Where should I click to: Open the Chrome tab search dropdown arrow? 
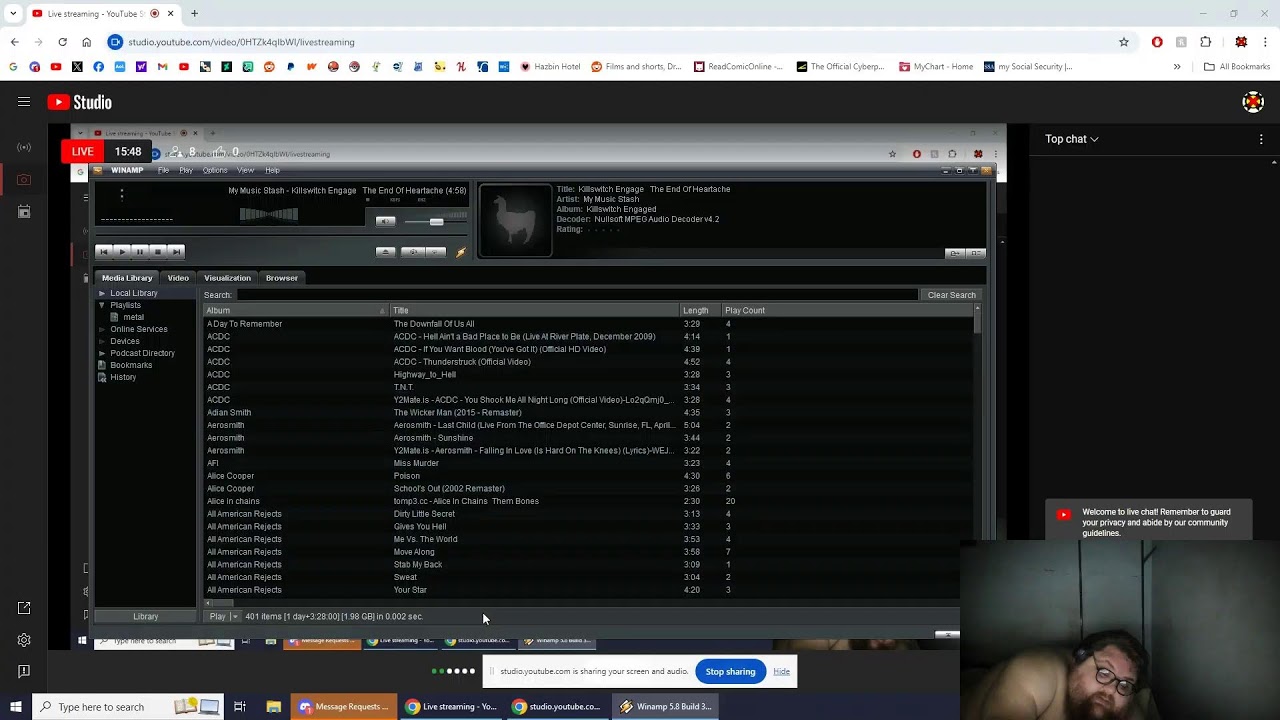(13, 14)
